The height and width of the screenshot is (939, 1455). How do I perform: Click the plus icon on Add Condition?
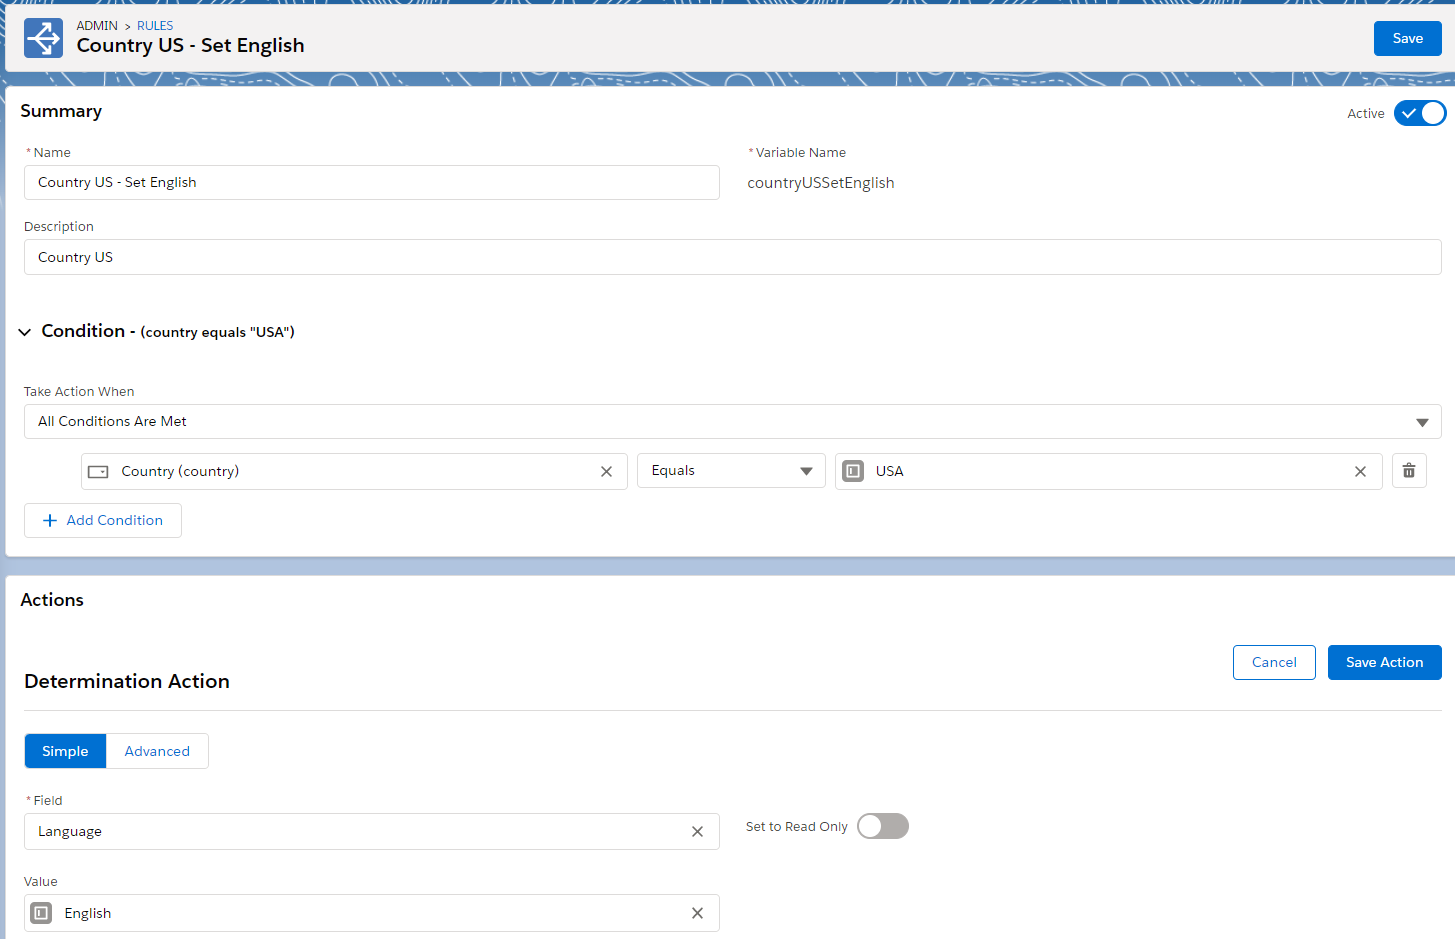[49, 520]
